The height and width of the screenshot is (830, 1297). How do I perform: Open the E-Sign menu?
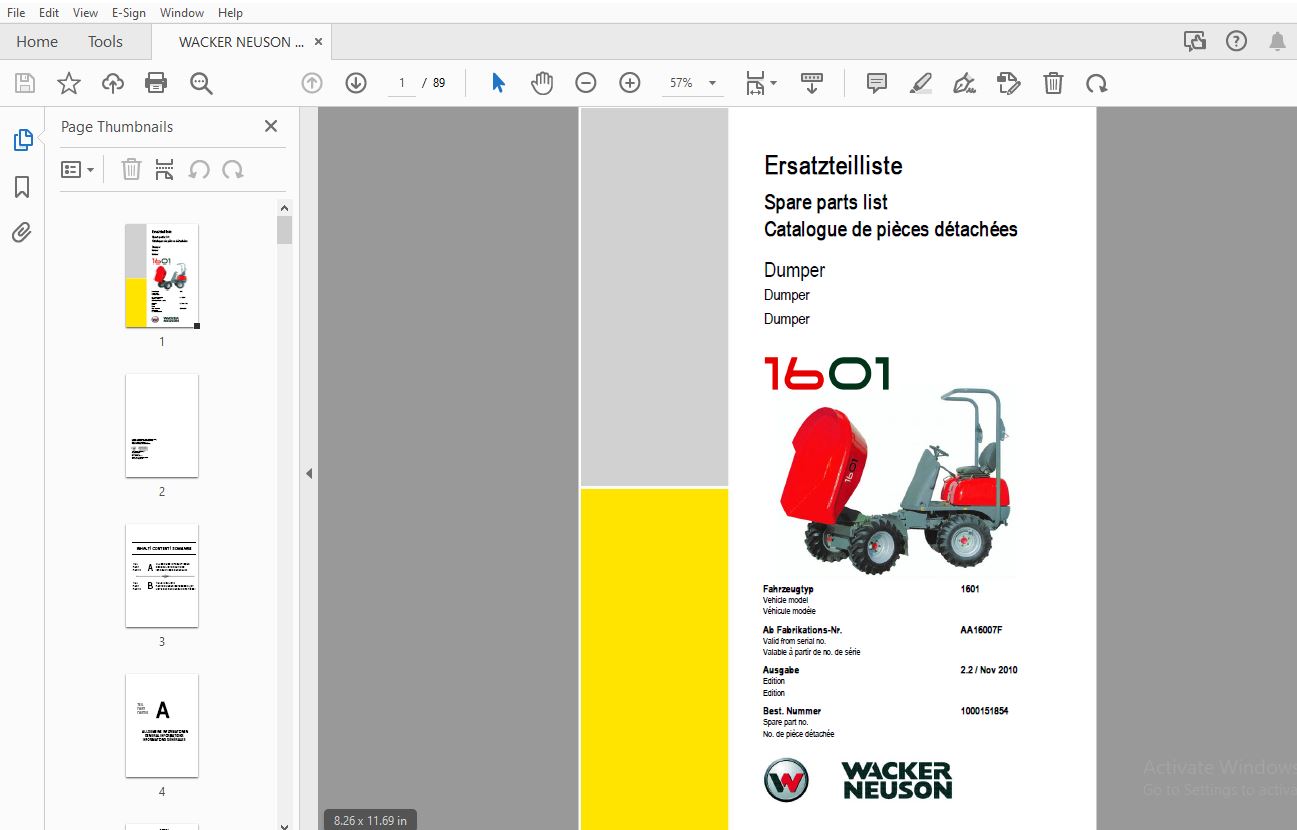(x=129, y=12)
